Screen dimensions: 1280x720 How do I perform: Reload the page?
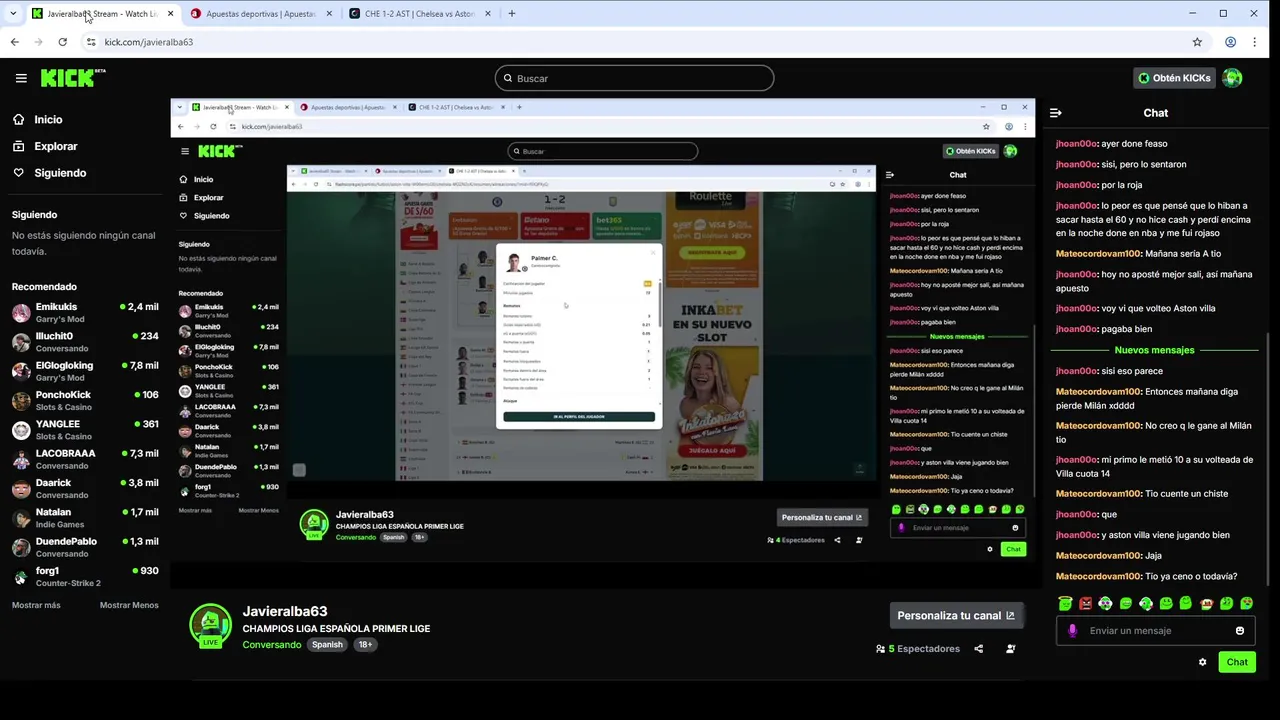(62, 42)
